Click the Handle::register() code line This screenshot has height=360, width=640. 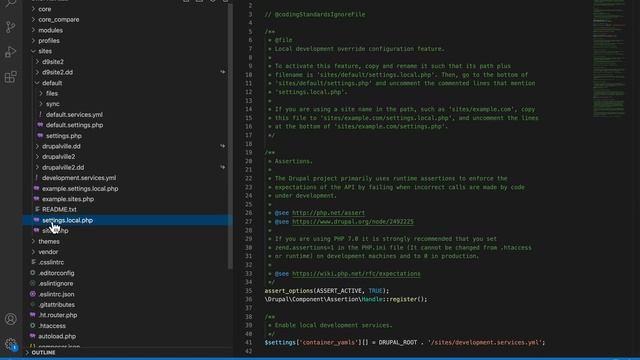pos(346,299)
